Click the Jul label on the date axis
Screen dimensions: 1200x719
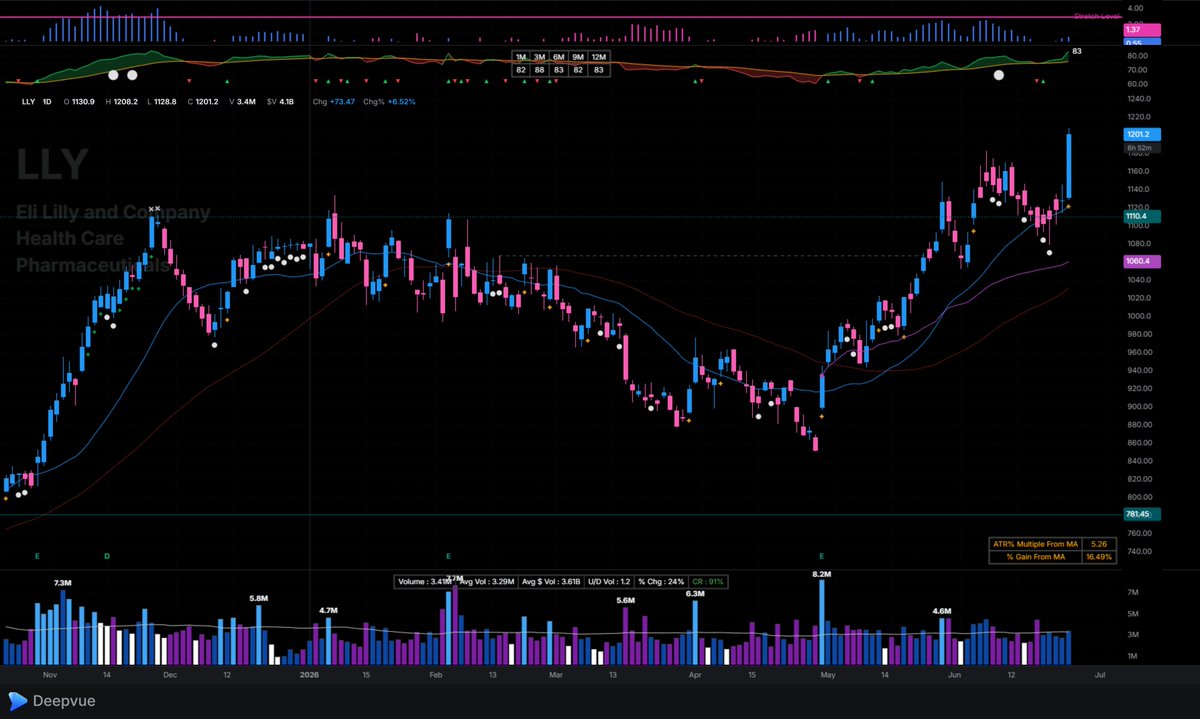click(x=1099, y=675)
